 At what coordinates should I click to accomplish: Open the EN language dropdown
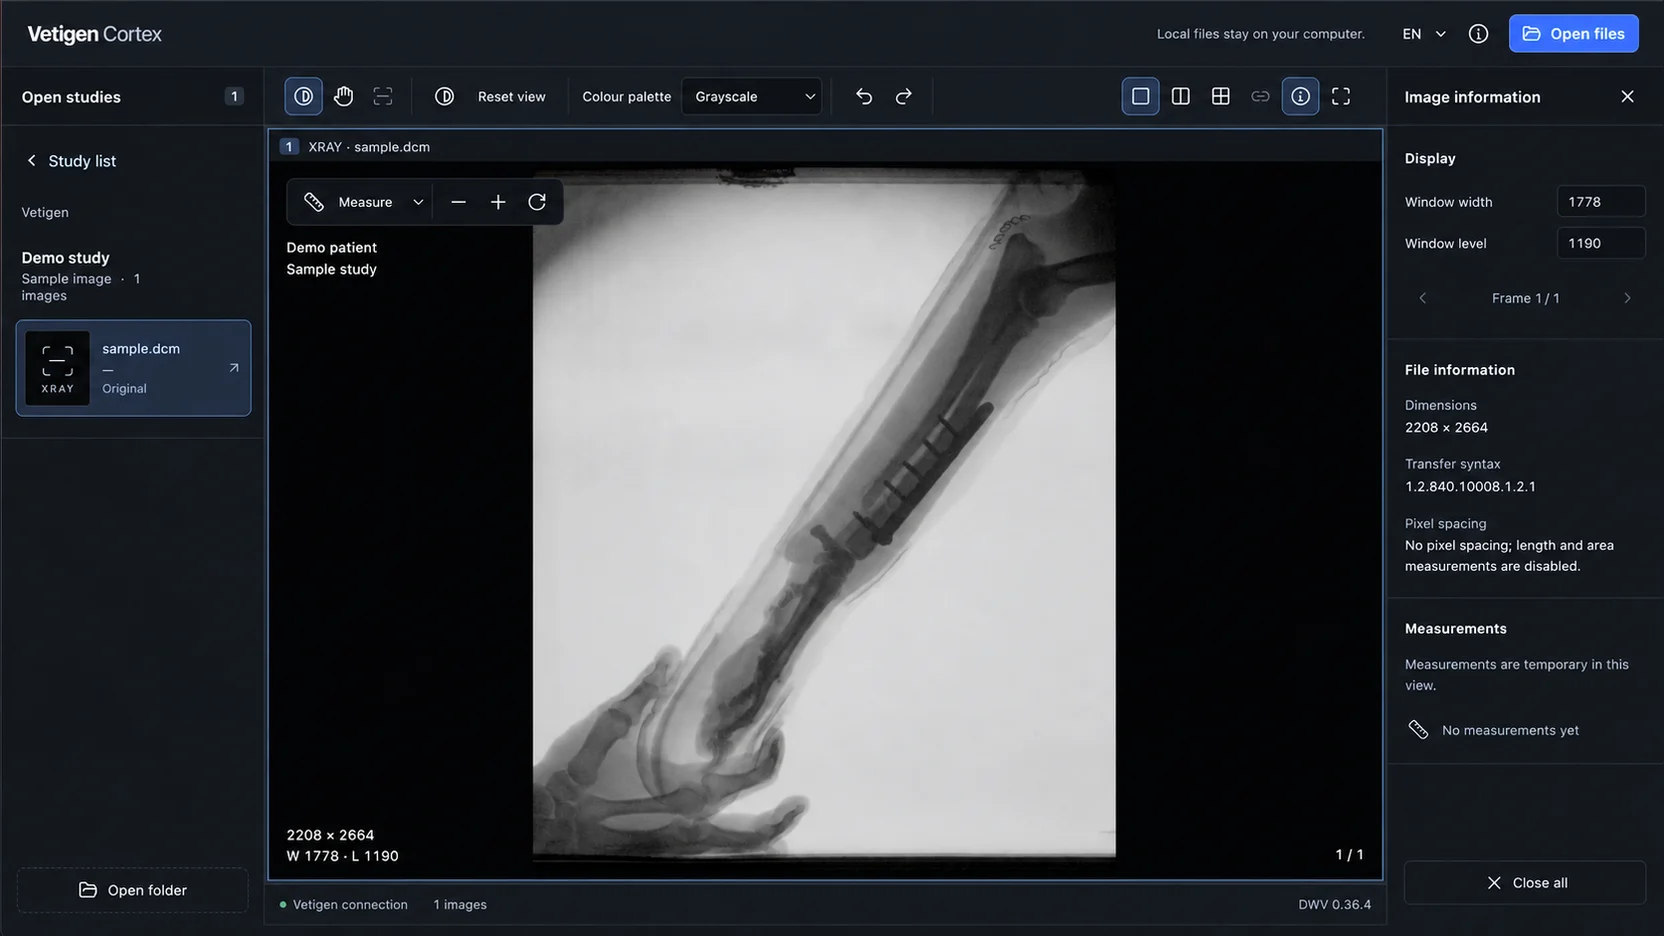pyautogui.click(x=1424, y=34)
